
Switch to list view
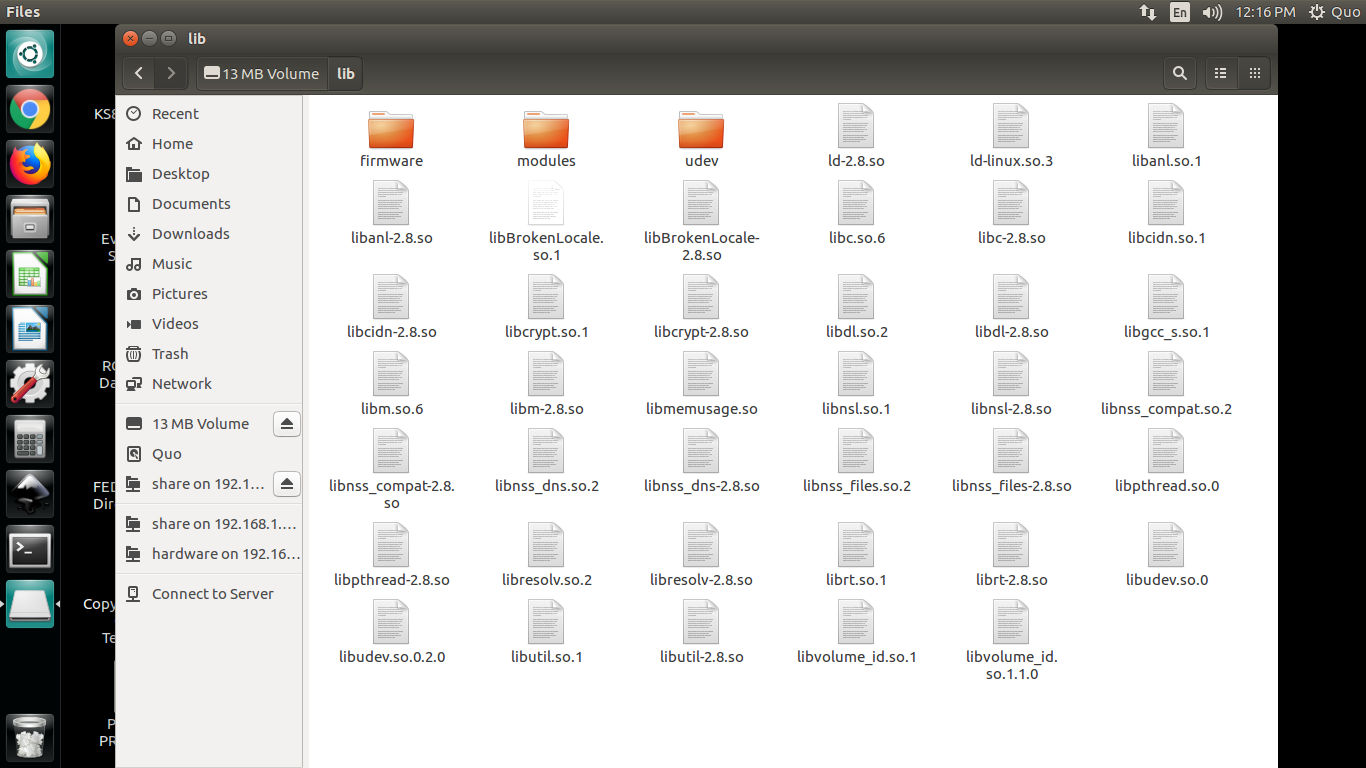[x=1220, y=73]
